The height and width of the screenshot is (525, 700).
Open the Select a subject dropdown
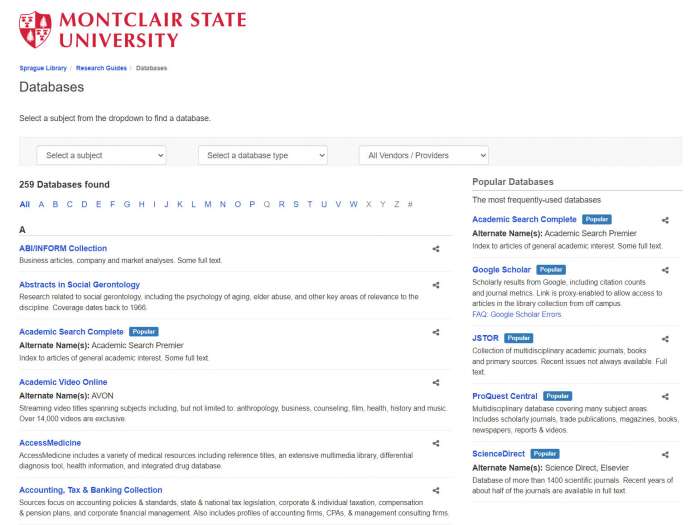tap(101, 155)
